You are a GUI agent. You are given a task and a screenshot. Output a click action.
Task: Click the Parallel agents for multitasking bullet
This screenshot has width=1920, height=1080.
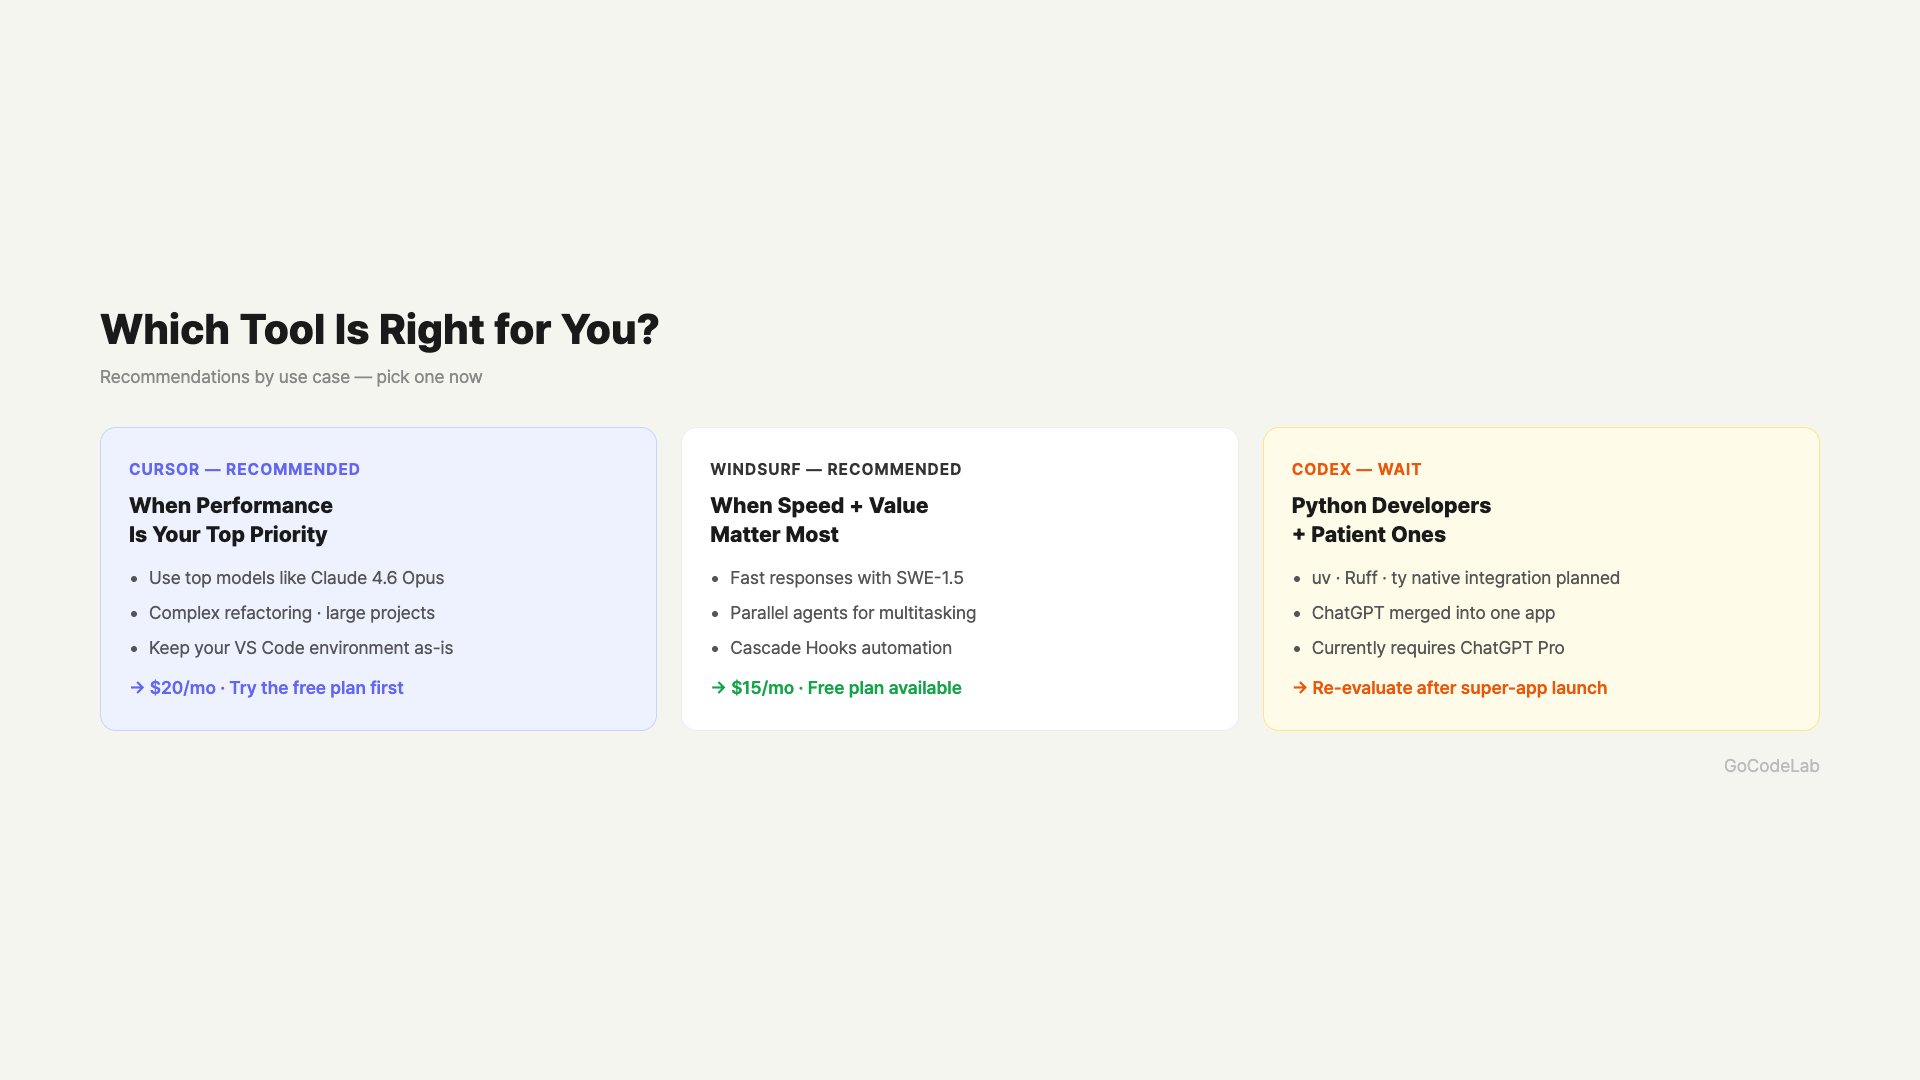pyautogui.click(x=852, y=613)
